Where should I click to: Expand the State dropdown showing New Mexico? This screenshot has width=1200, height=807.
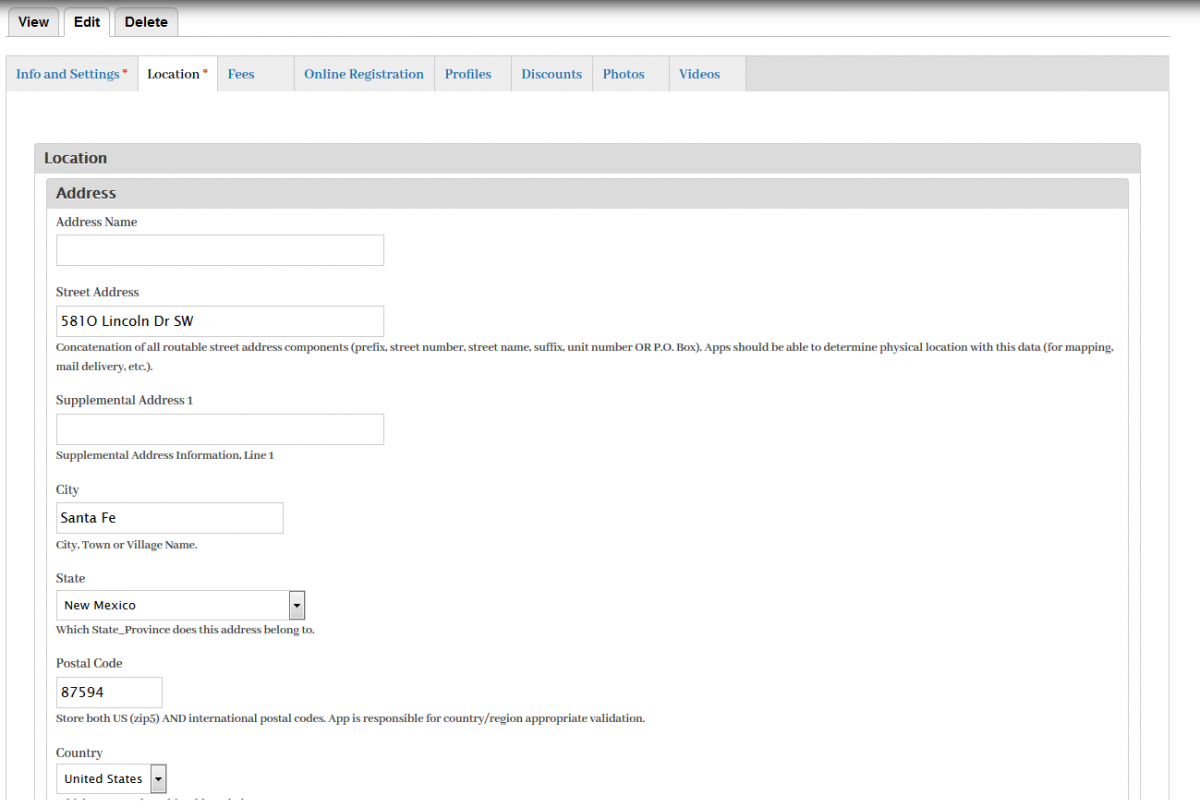180,605
